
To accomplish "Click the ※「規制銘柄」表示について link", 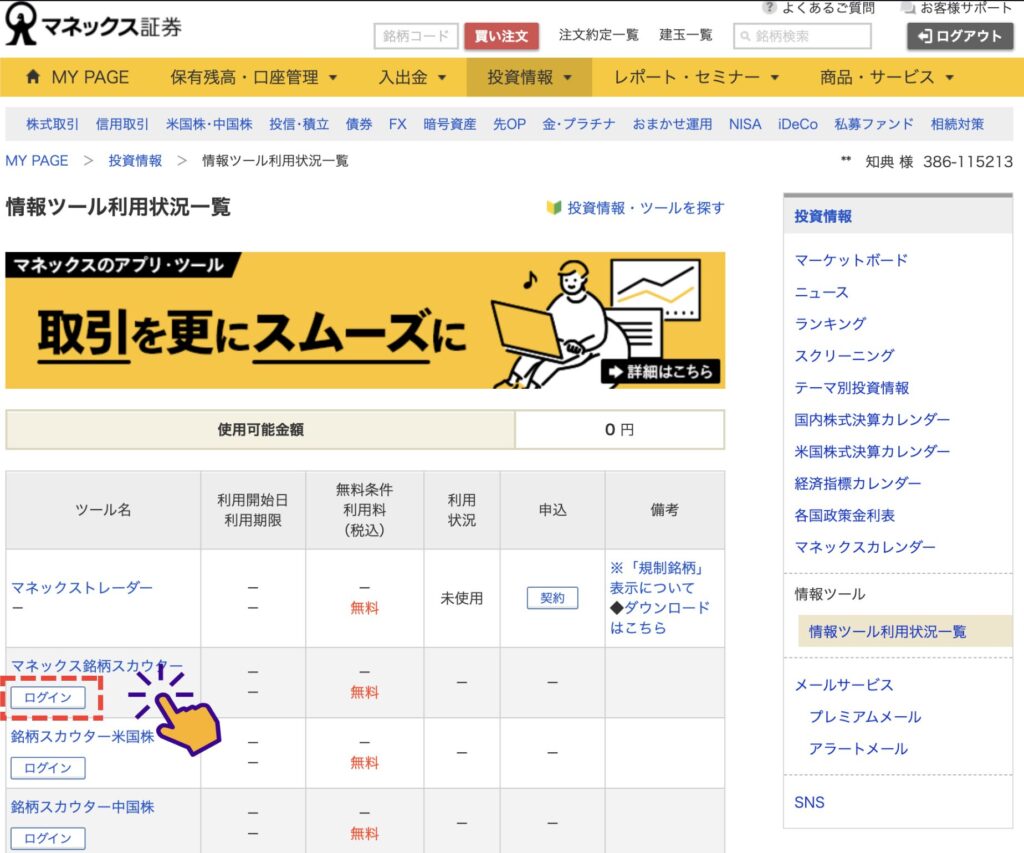I will (656, 577).
